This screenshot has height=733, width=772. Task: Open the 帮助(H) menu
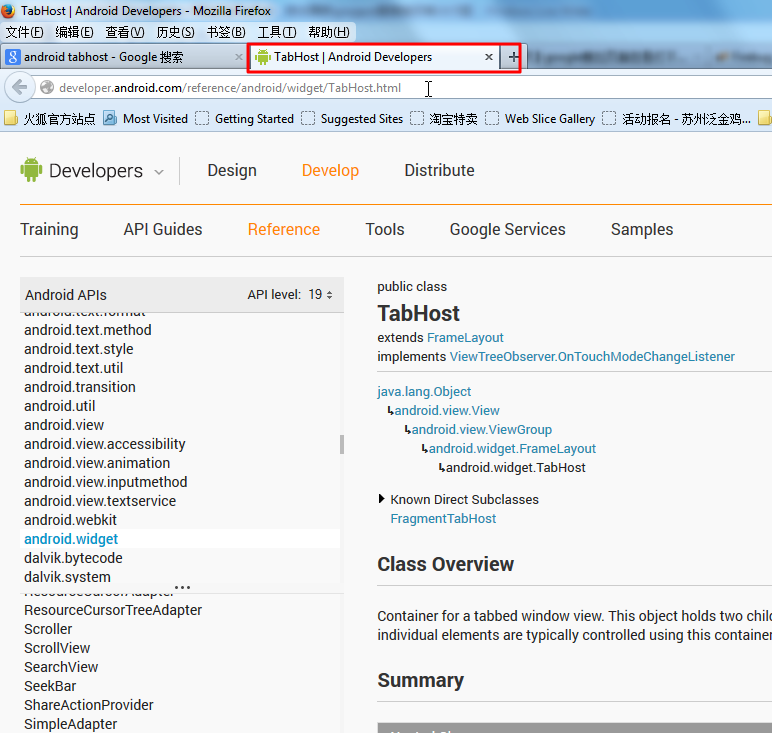[x=328, y=32]
